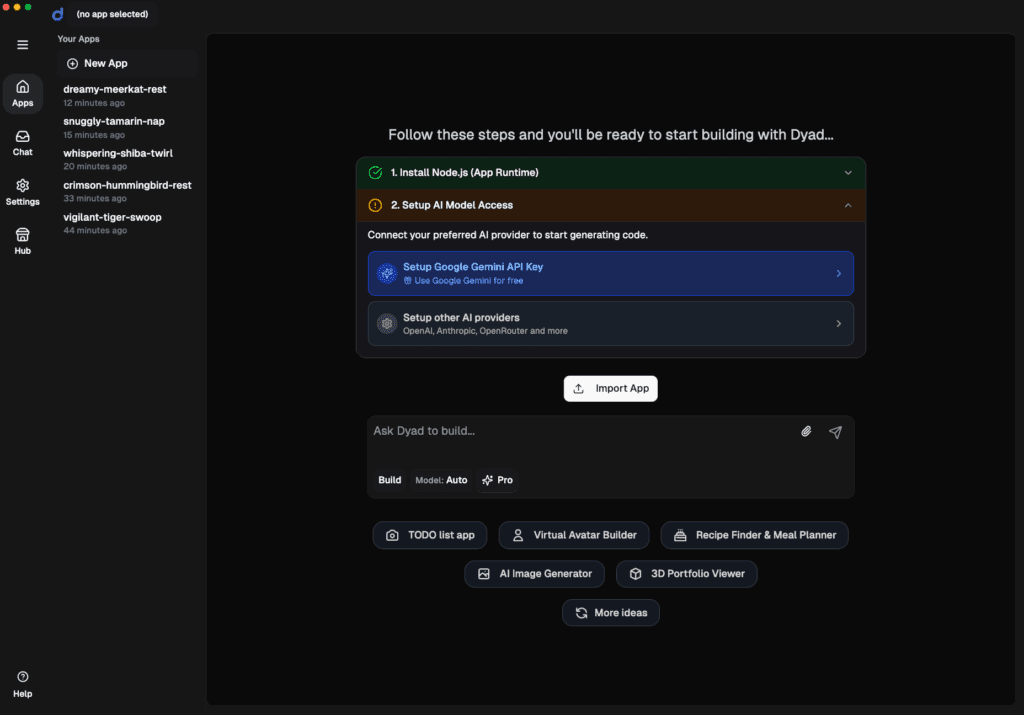The image size is (1024, 715).
Task: Open the Build mode selector
Action: point(389,480)
